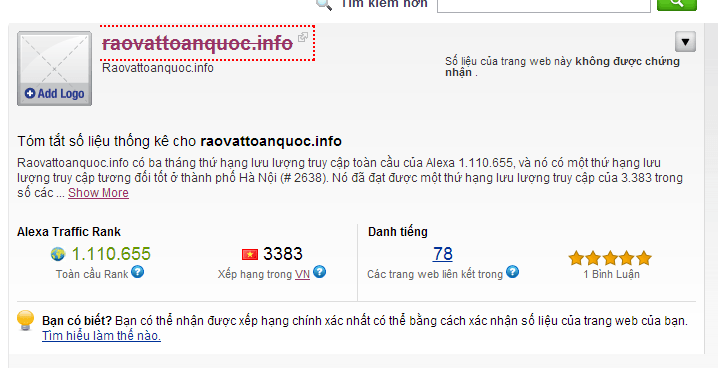718x368 pixels.
Task: Click the Add Logo placeholder
Action: (54, 69)
